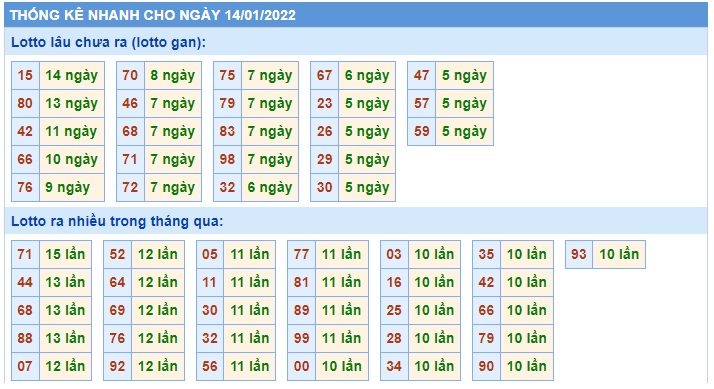Select number 30 with 5 ngày

324,187
